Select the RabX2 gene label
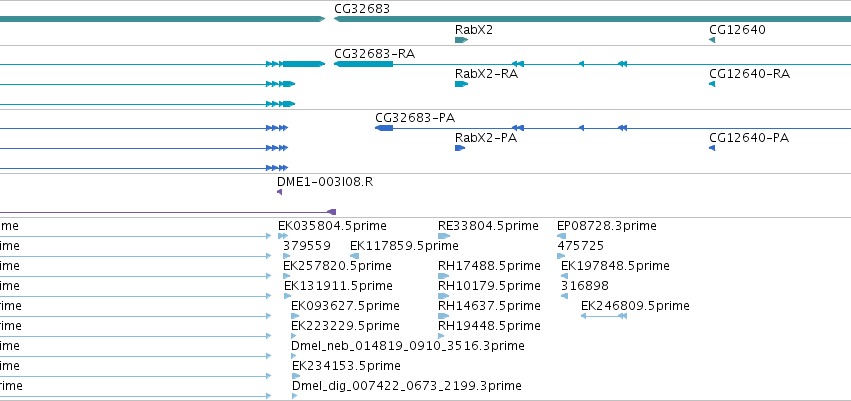This screenshot has height=401, width=851. coord(474,30)
